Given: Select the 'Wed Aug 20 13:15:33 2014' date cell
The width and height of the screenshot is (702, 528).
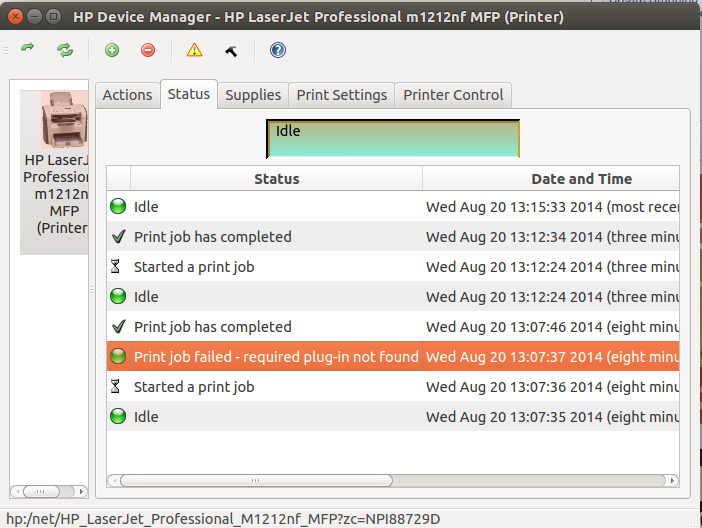Looking at the screenshot, I should 552,207.
